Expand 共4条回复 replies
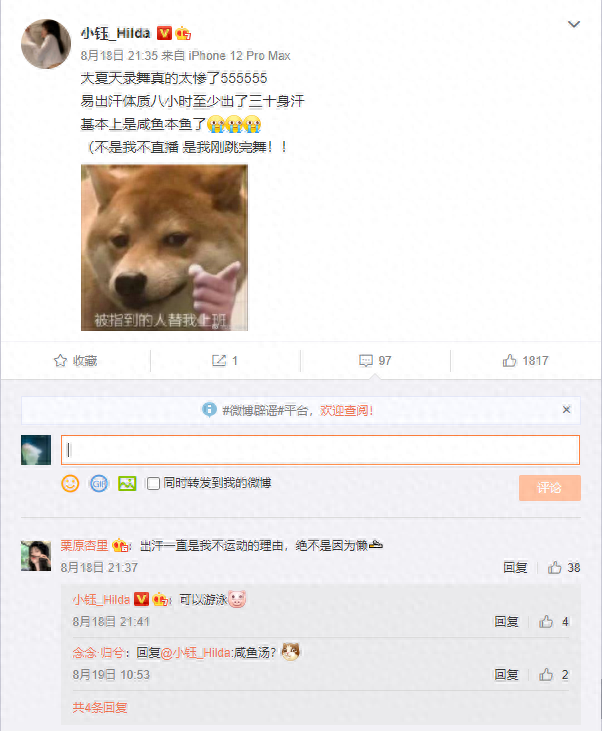Image resolution: width=602 pixels, height=731 pixels. click(x=100, y=708)
